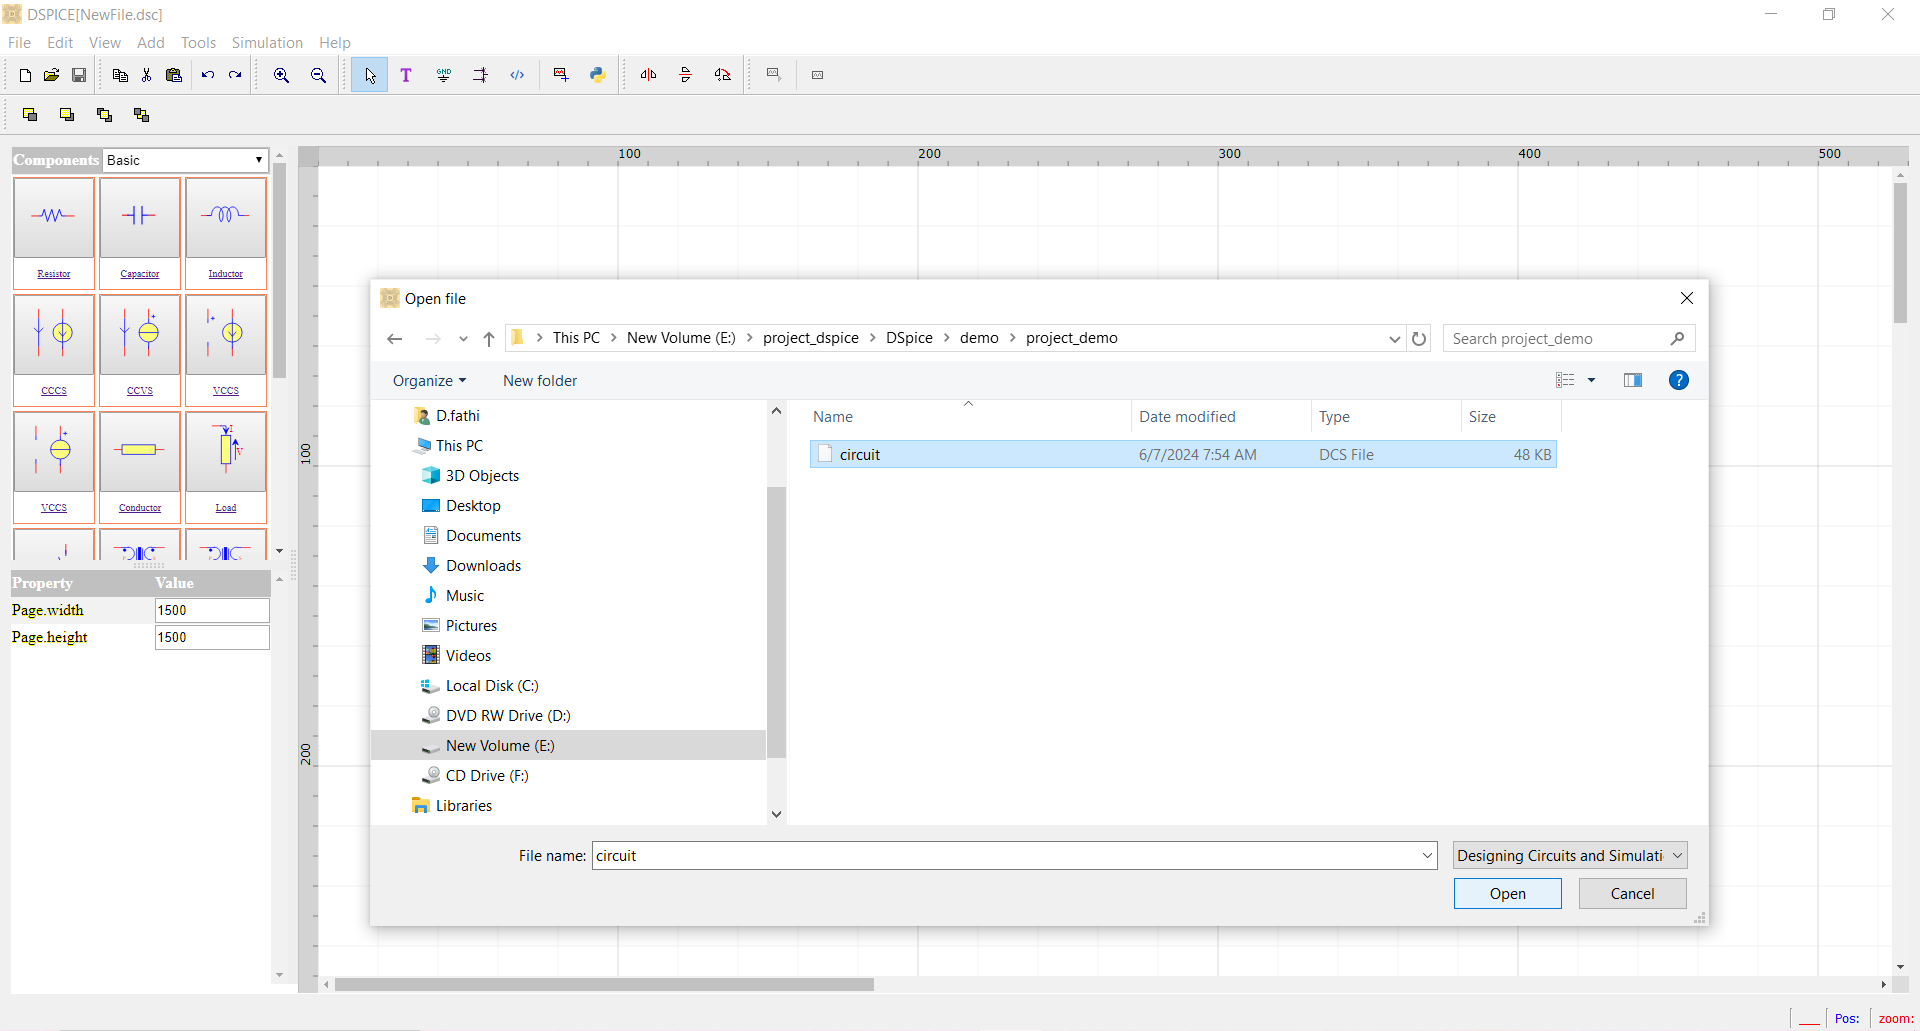Open the Simulation menu

[x=267, y=43]
